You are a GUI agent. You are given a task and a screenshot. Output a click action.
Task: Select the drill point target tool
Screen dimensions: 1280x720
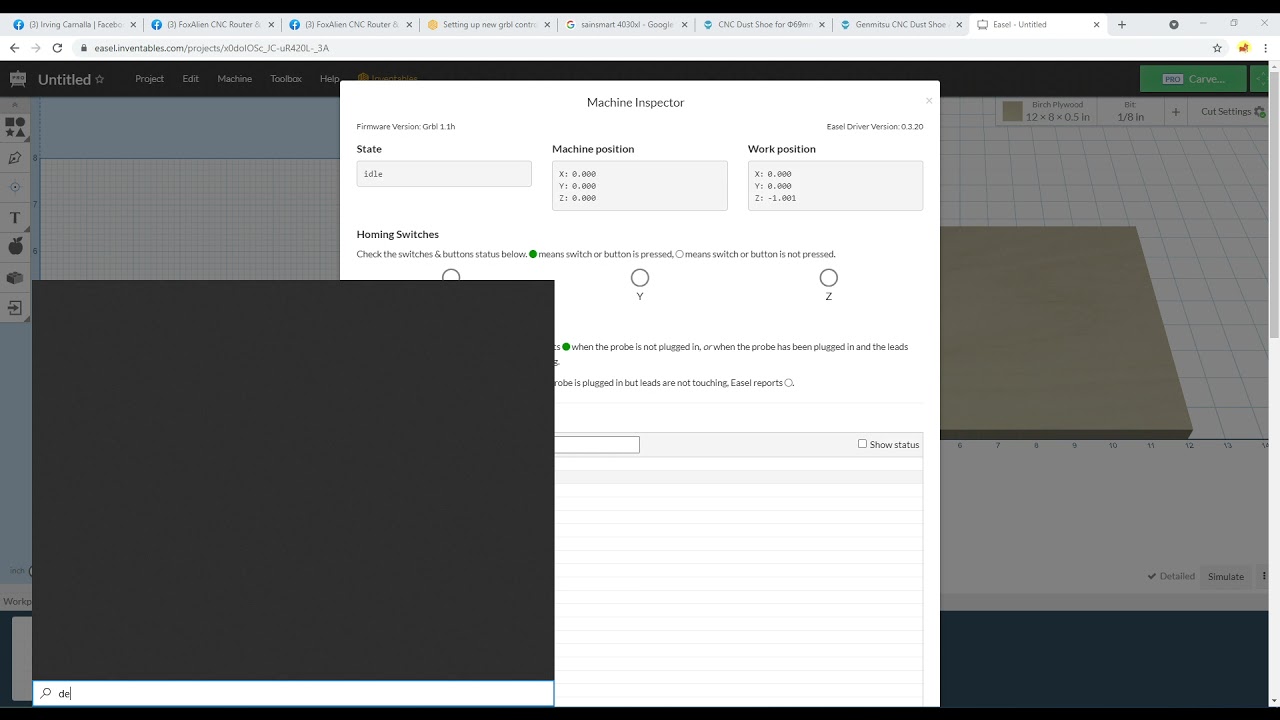[15, 187]
